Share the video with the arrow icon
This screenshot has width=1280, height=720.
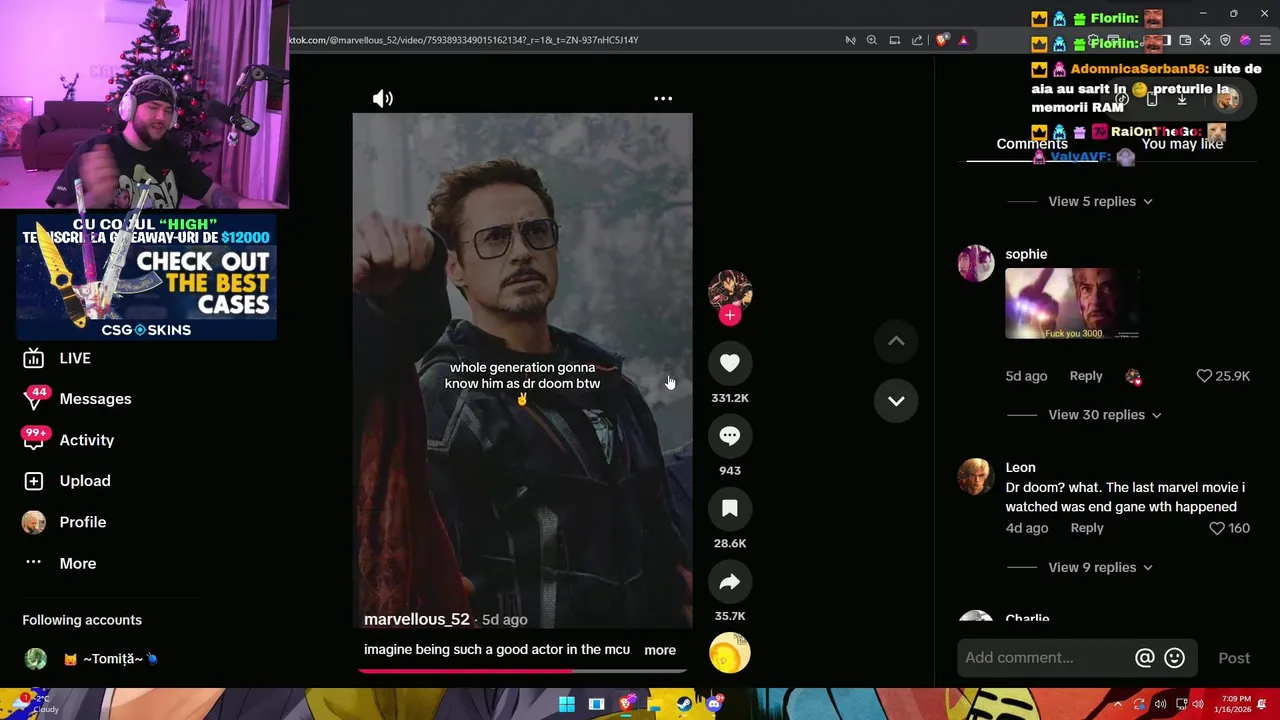click(730, 582)
